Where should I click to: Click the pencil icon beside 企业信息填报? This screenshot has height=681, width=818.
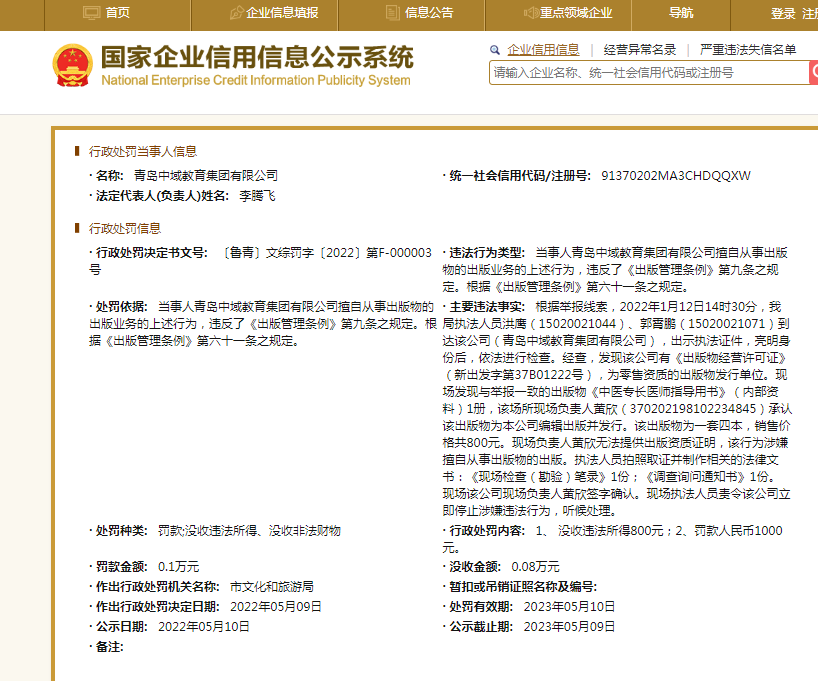click(x=236, y=13)
